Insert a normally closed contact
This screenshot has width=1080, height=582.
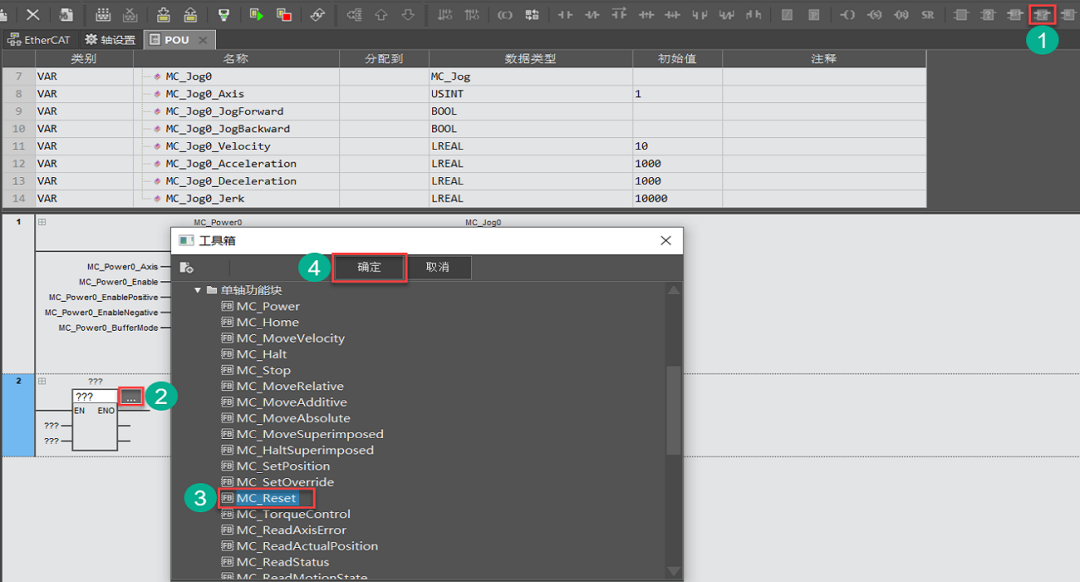click(592, 14)
